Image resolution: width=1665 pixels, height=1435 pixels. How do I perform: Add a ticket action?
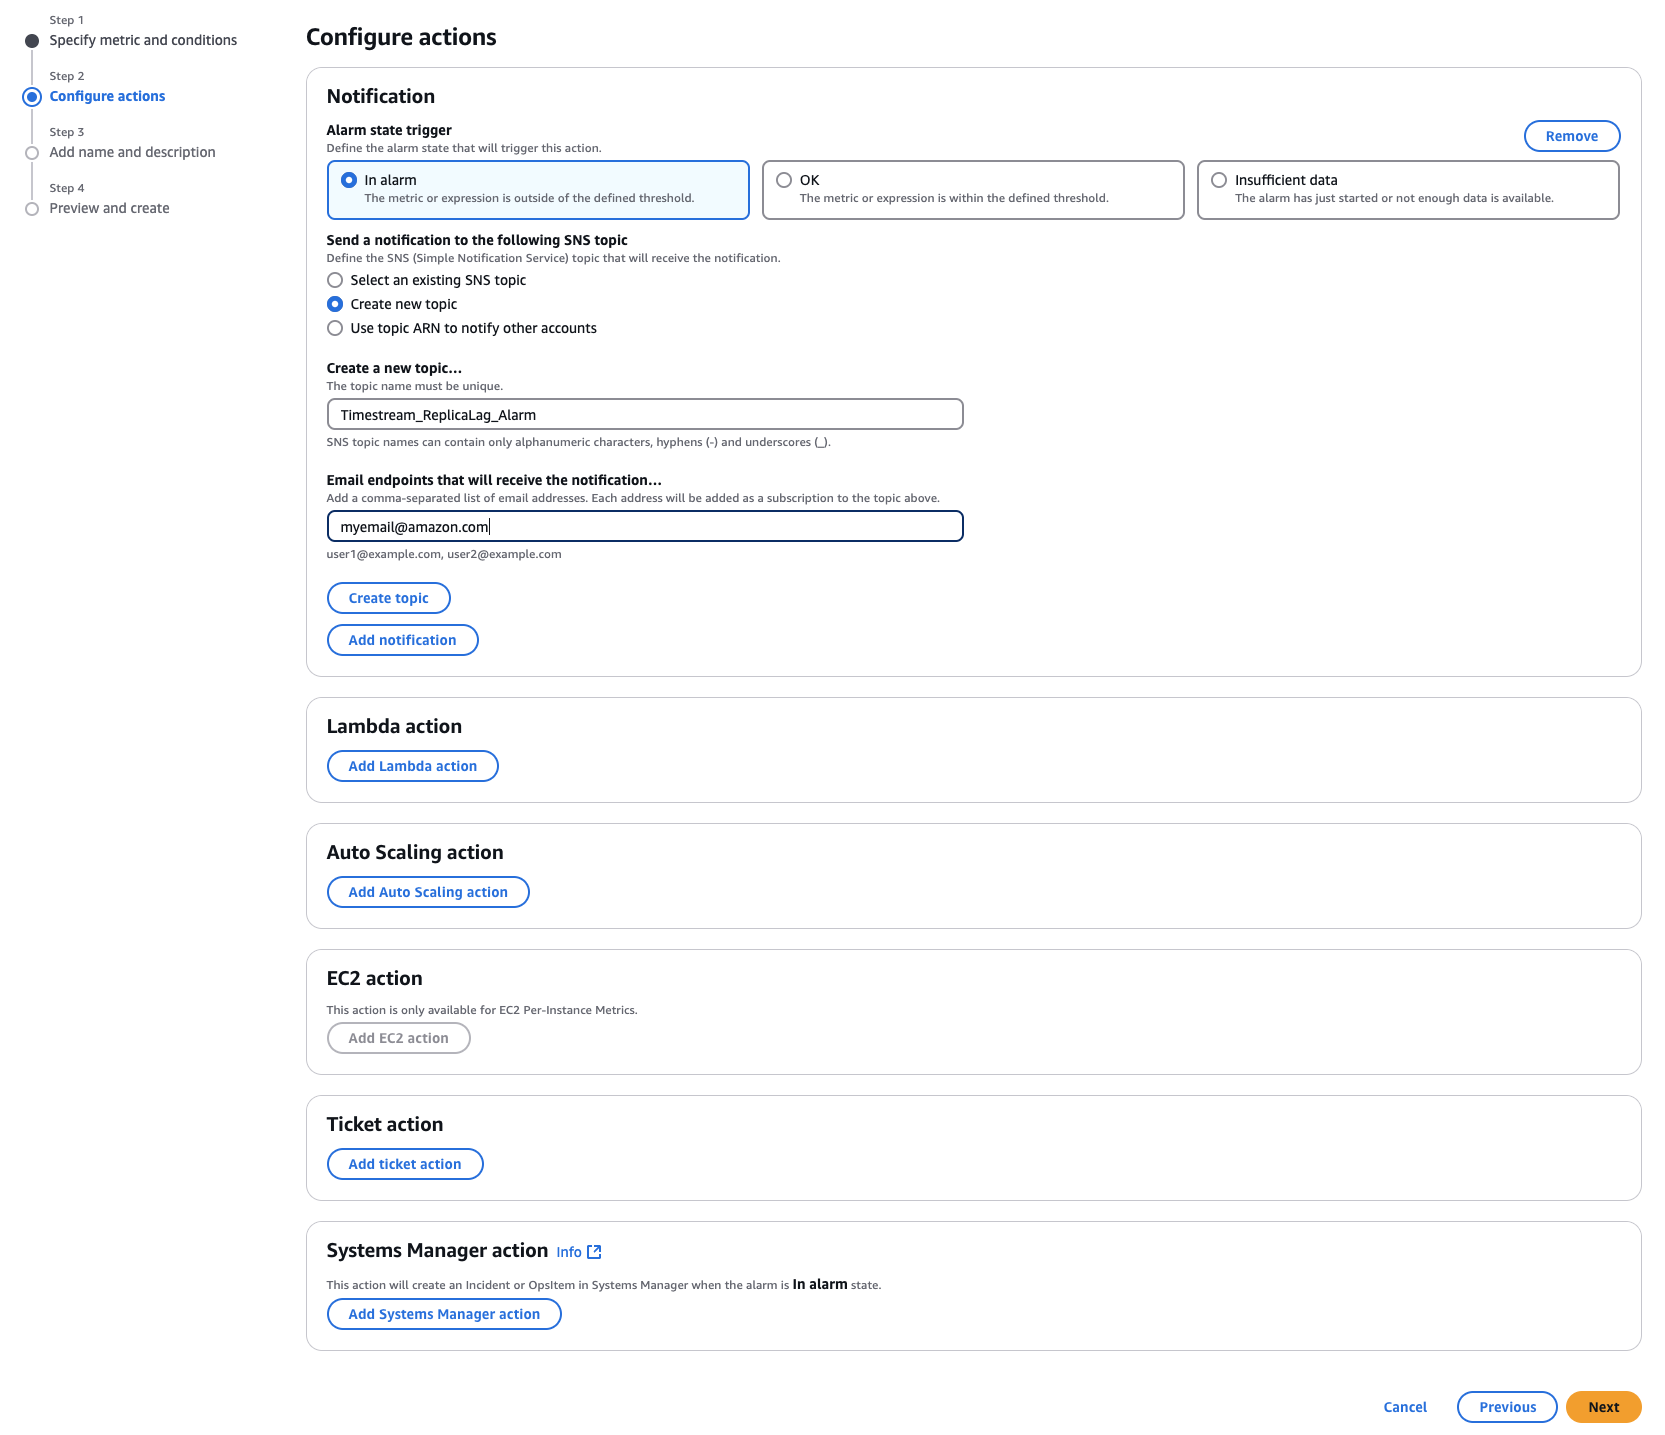coord(404,1163)
